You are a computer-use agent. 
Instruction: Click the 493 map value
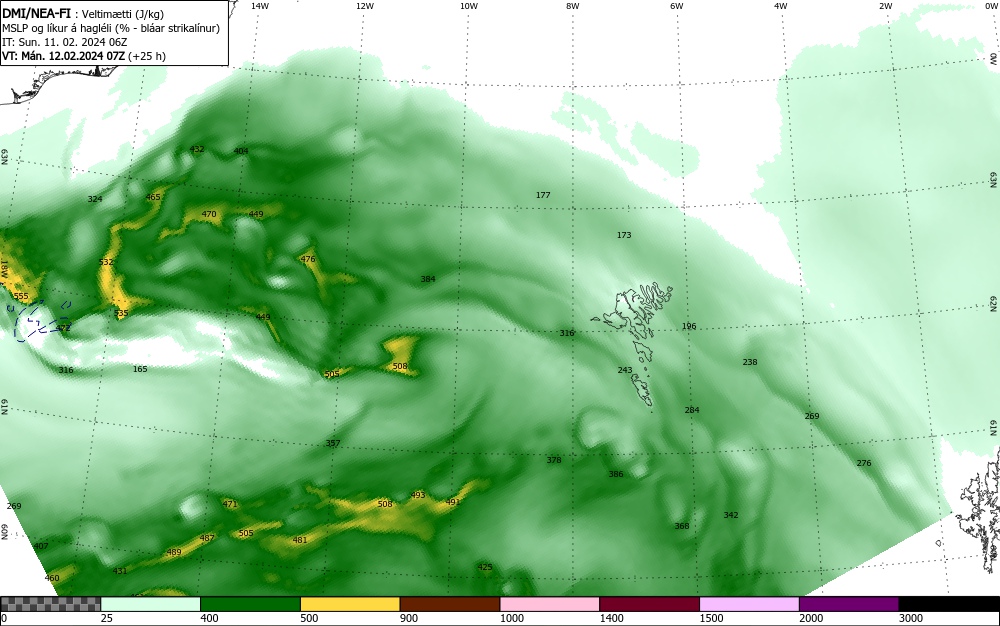(418, 495)
